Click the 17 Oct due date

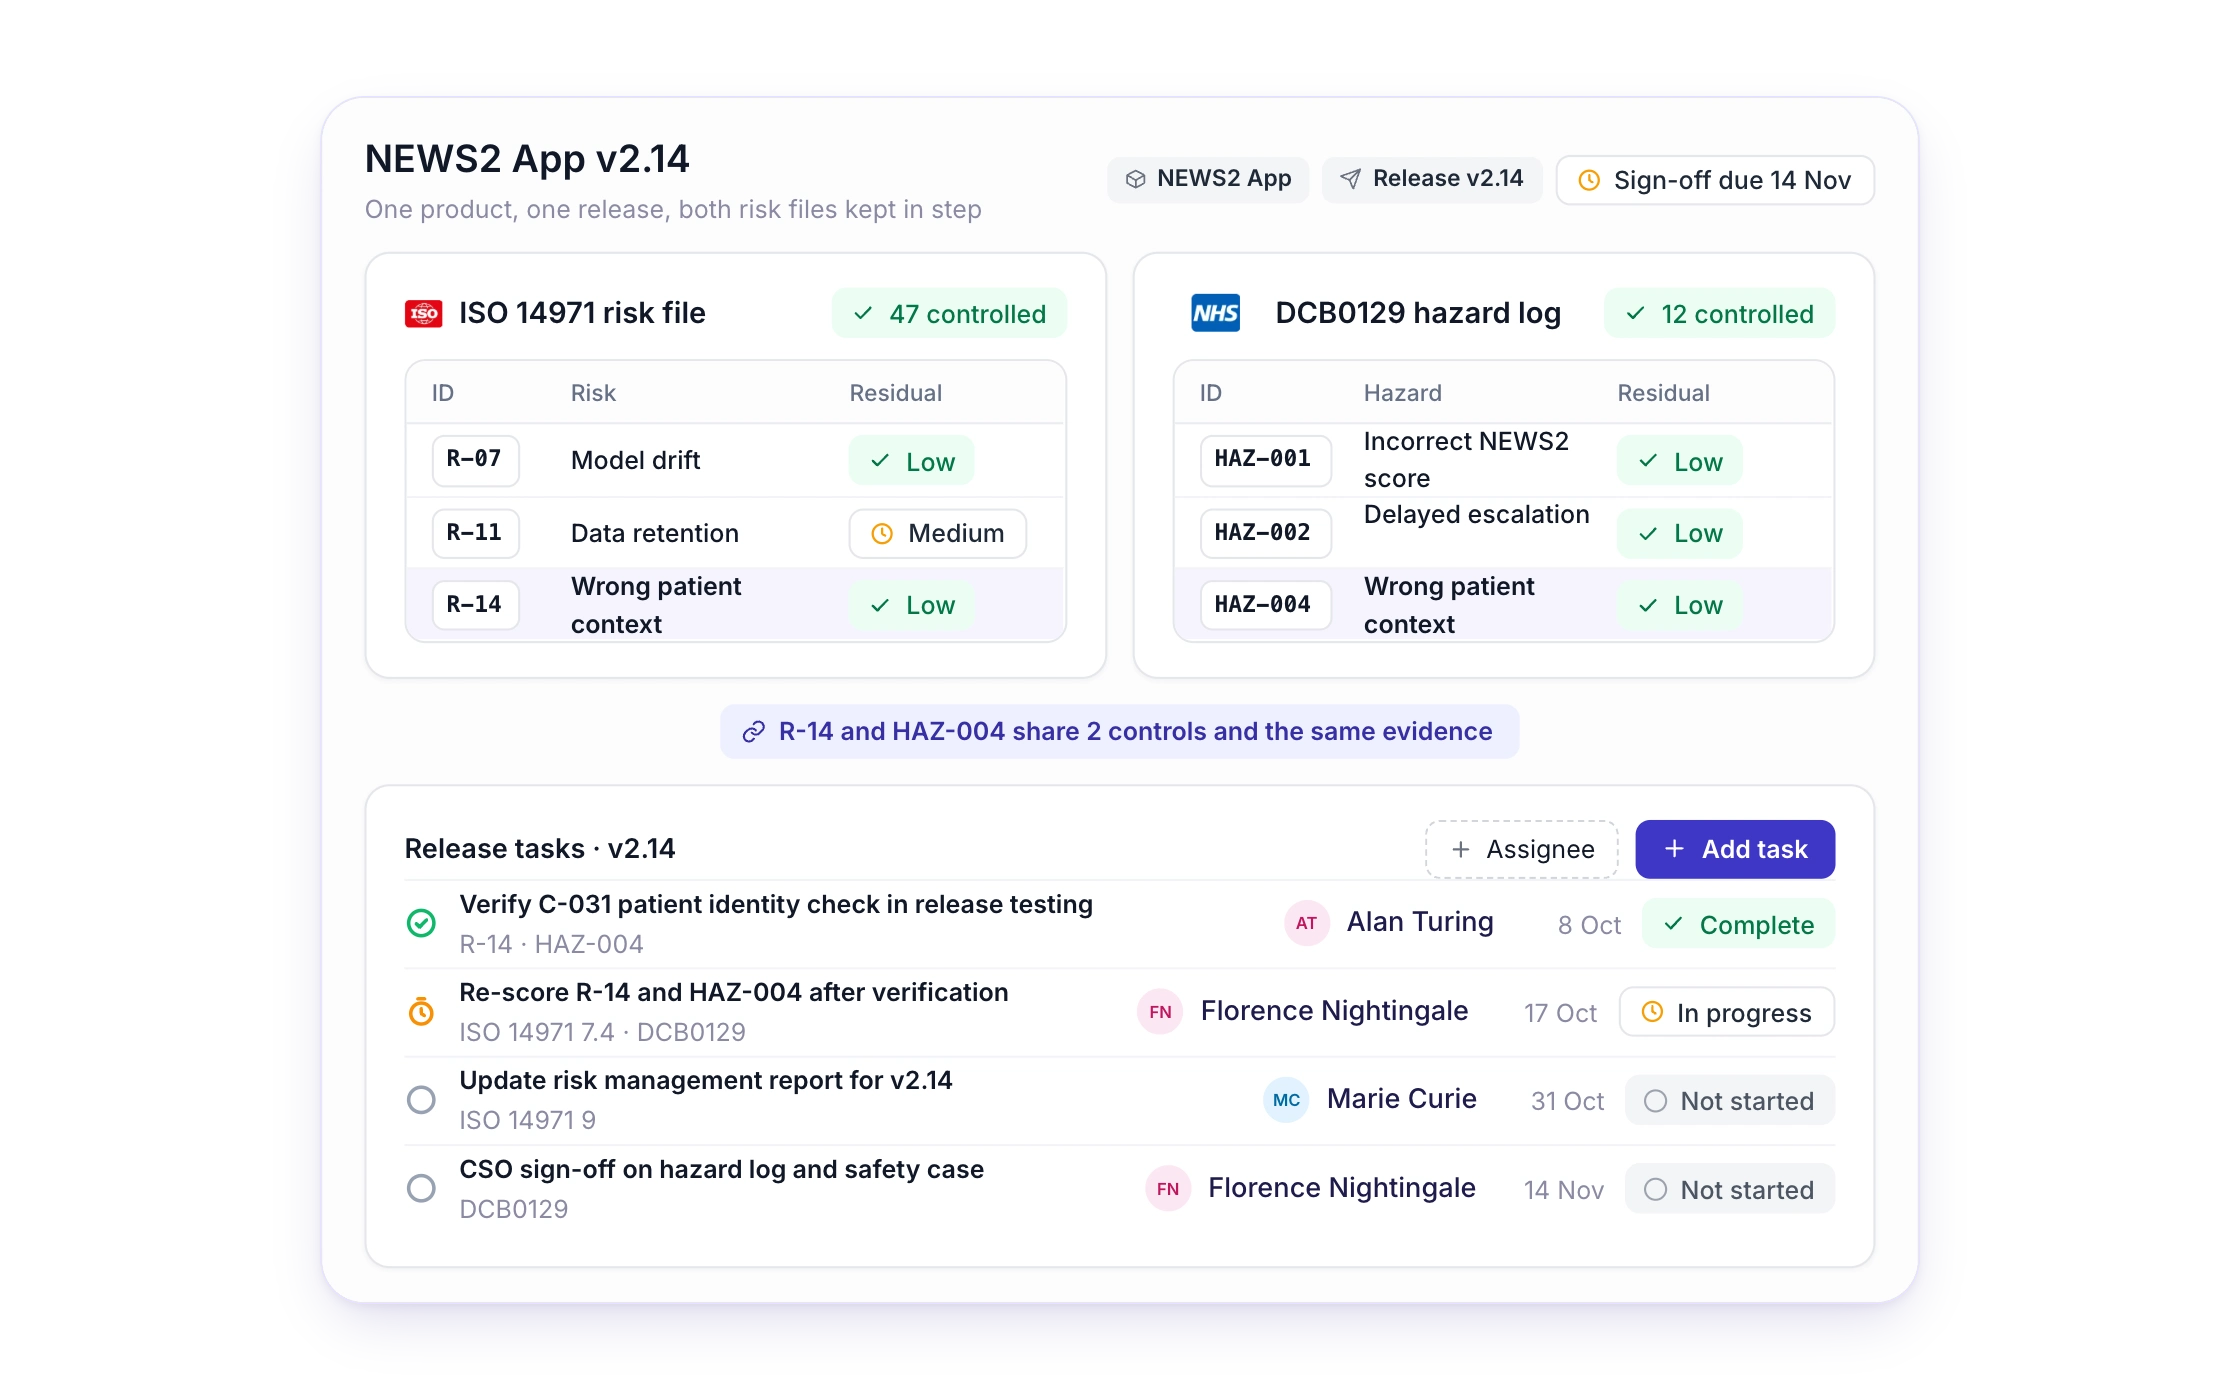point(1560,1013)
